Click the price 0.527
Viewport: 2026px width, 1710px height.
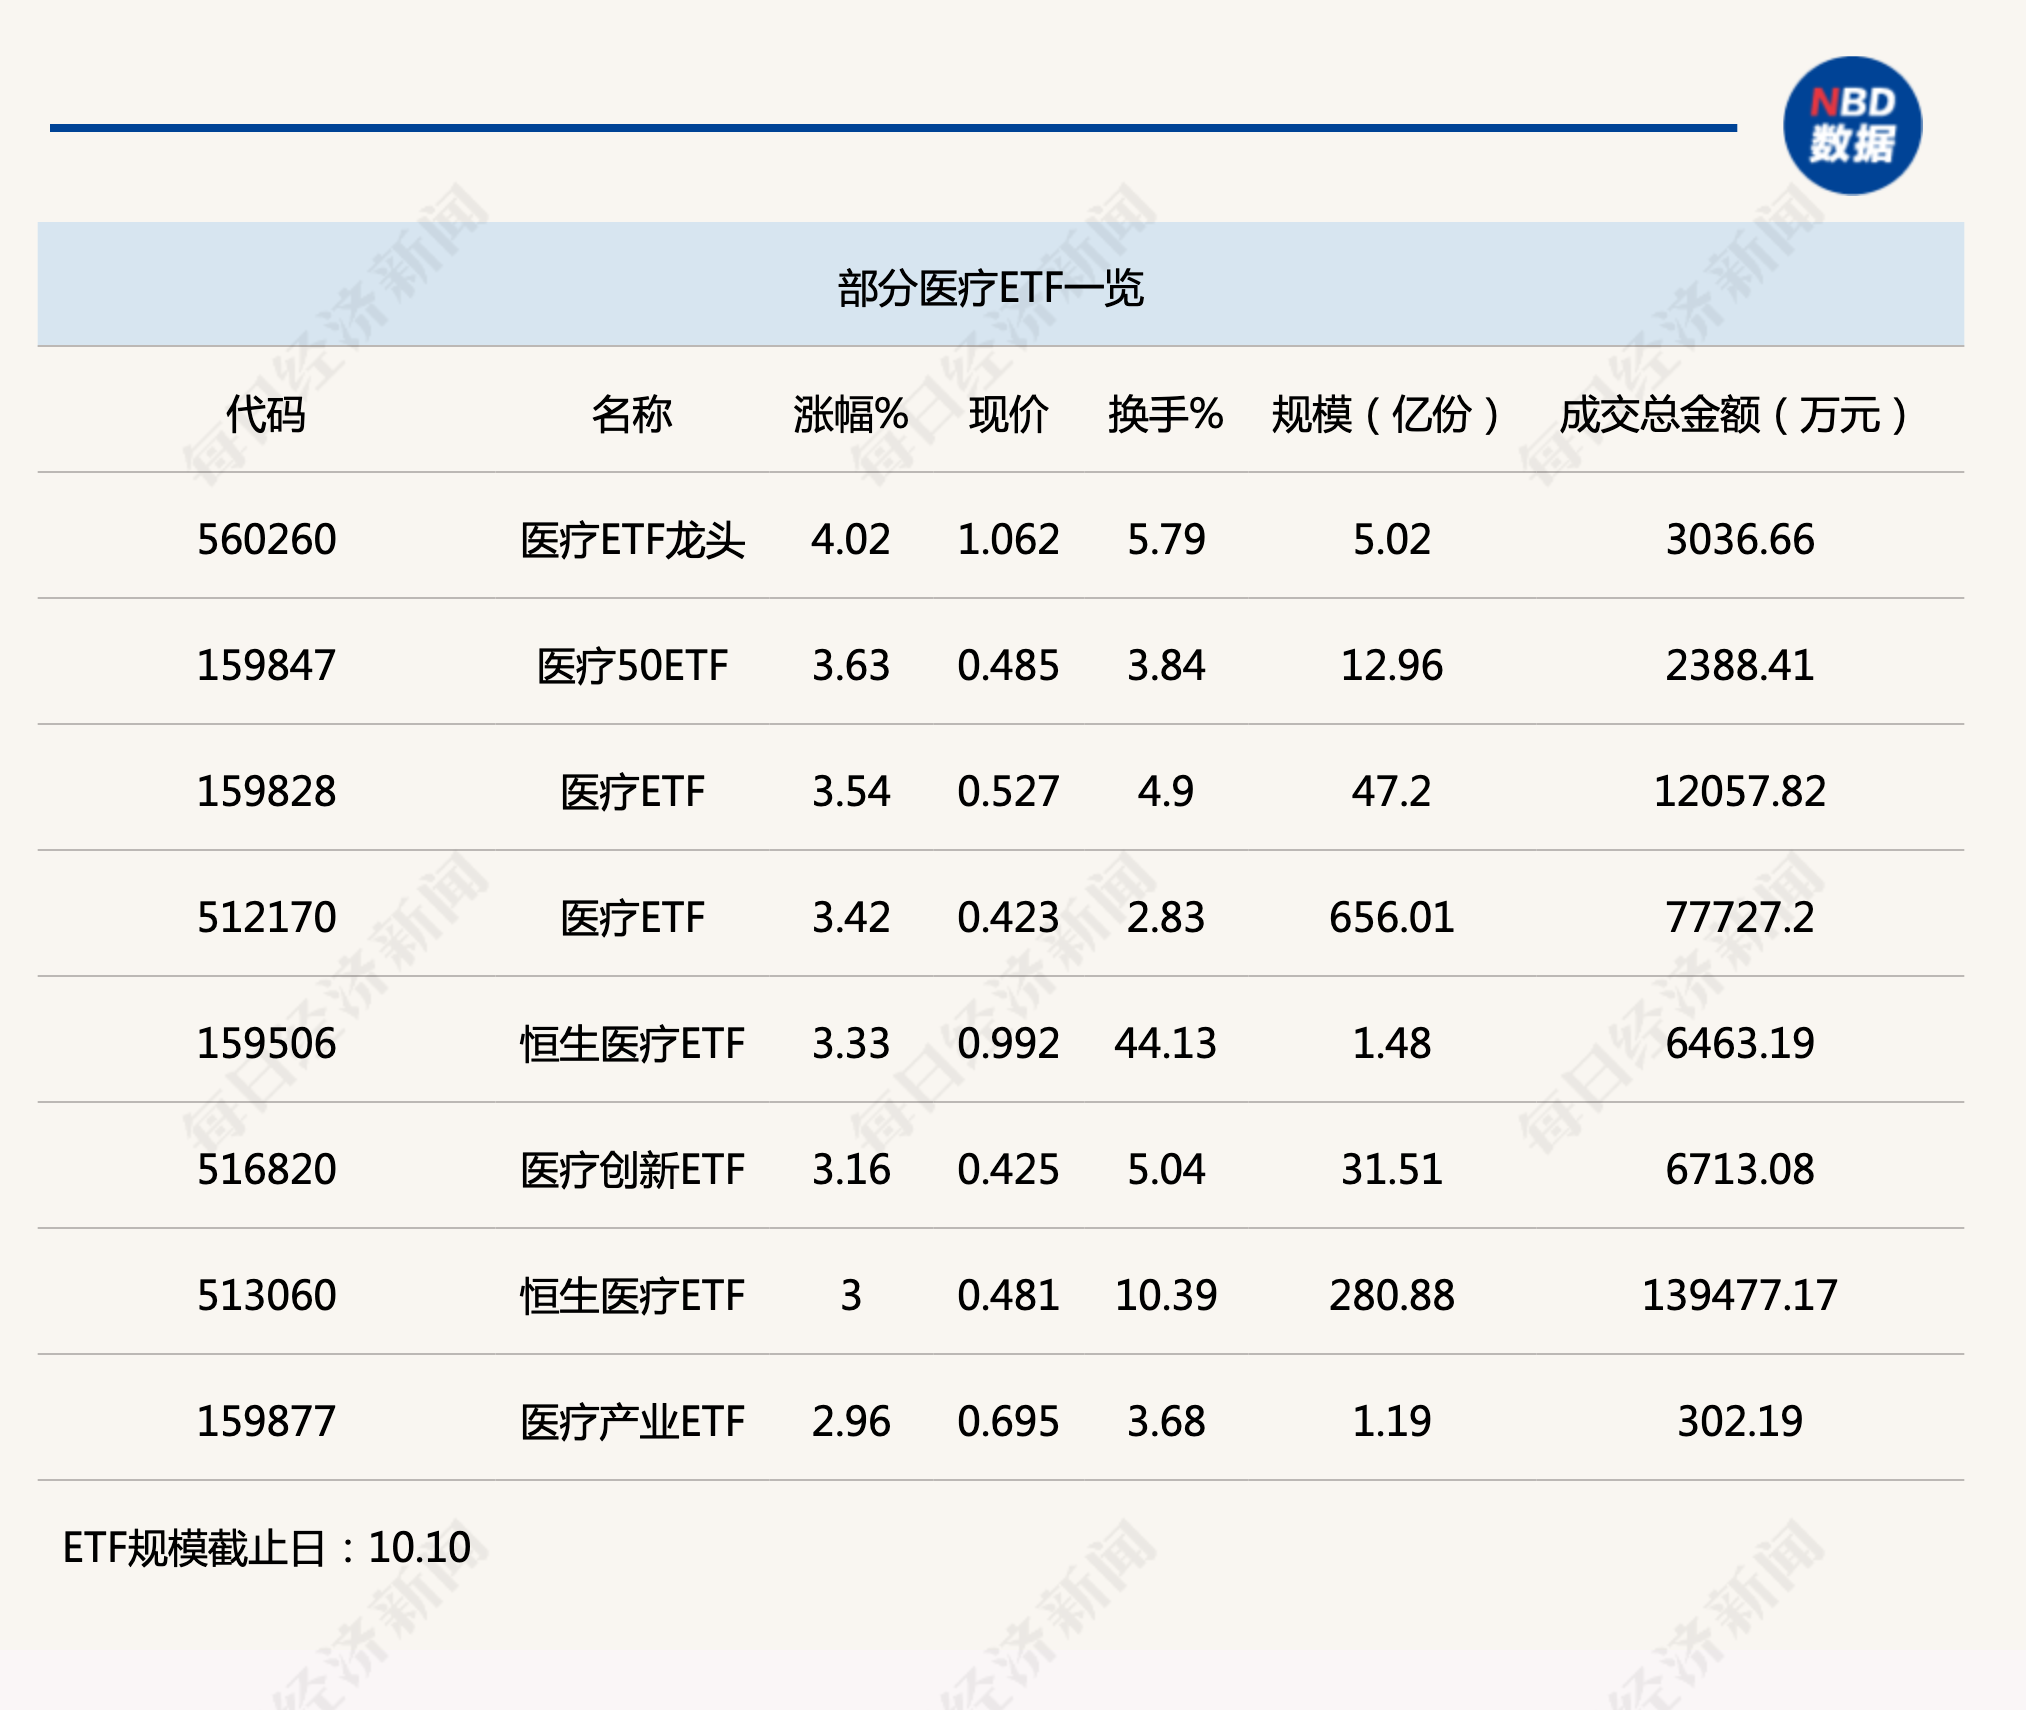(1008, 792)
